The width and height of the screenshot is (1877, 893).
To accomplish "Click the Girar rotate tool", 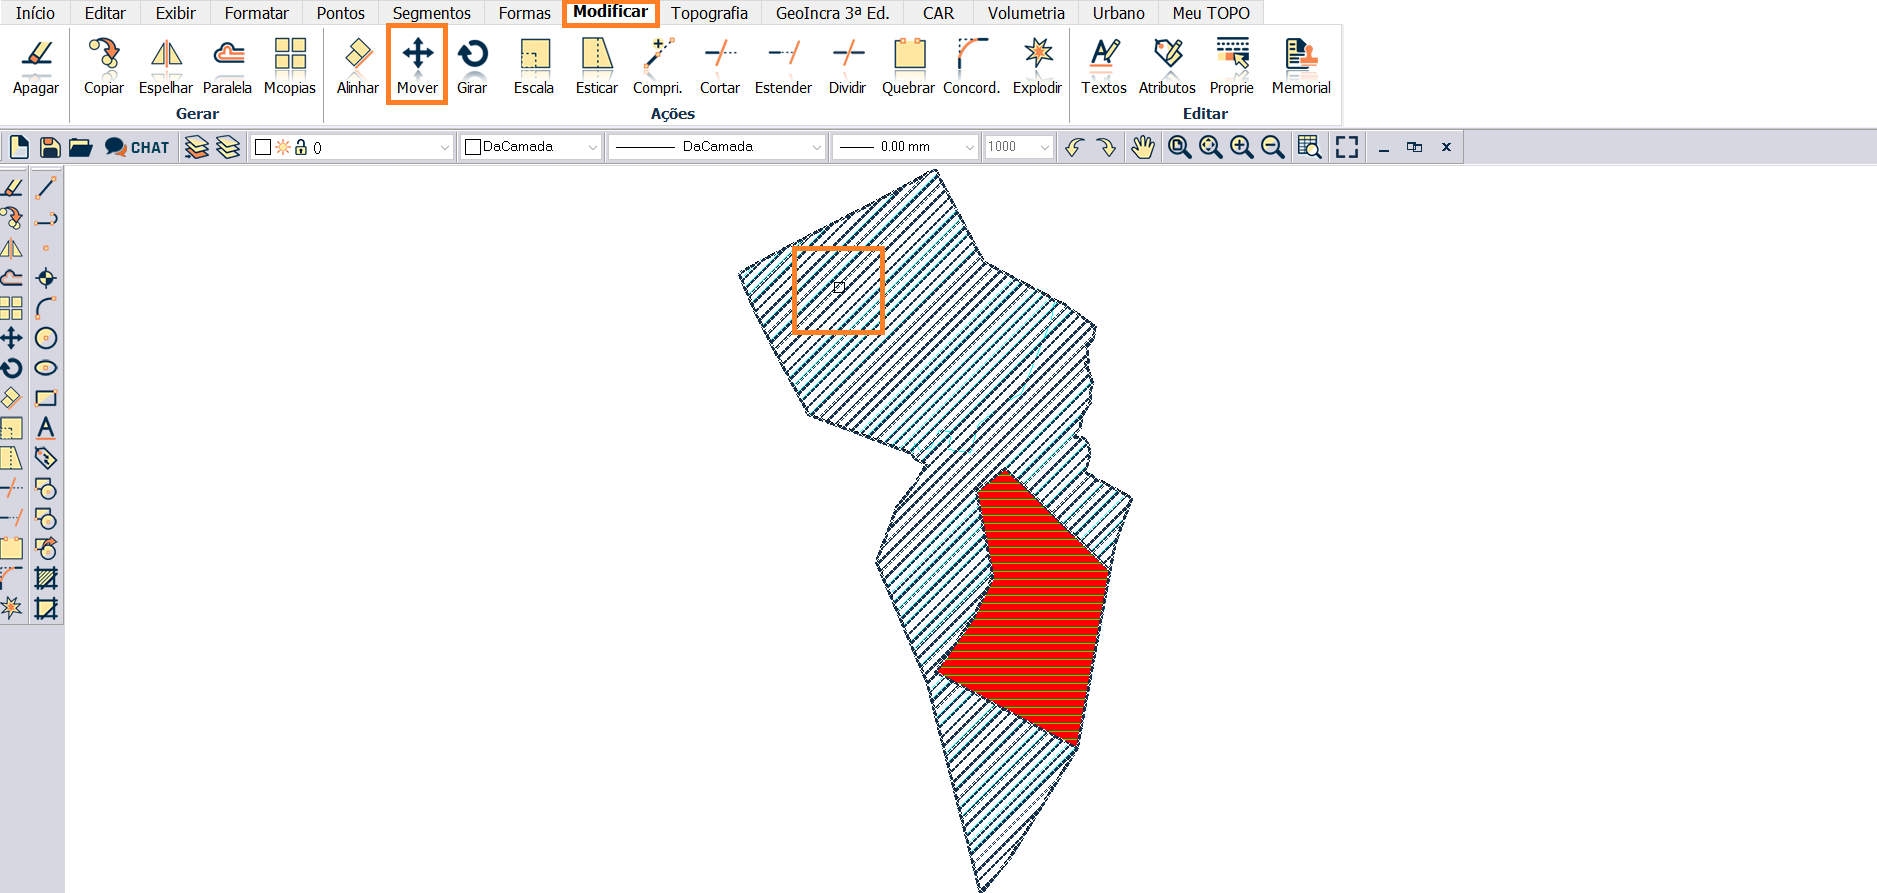I will 472,66.
